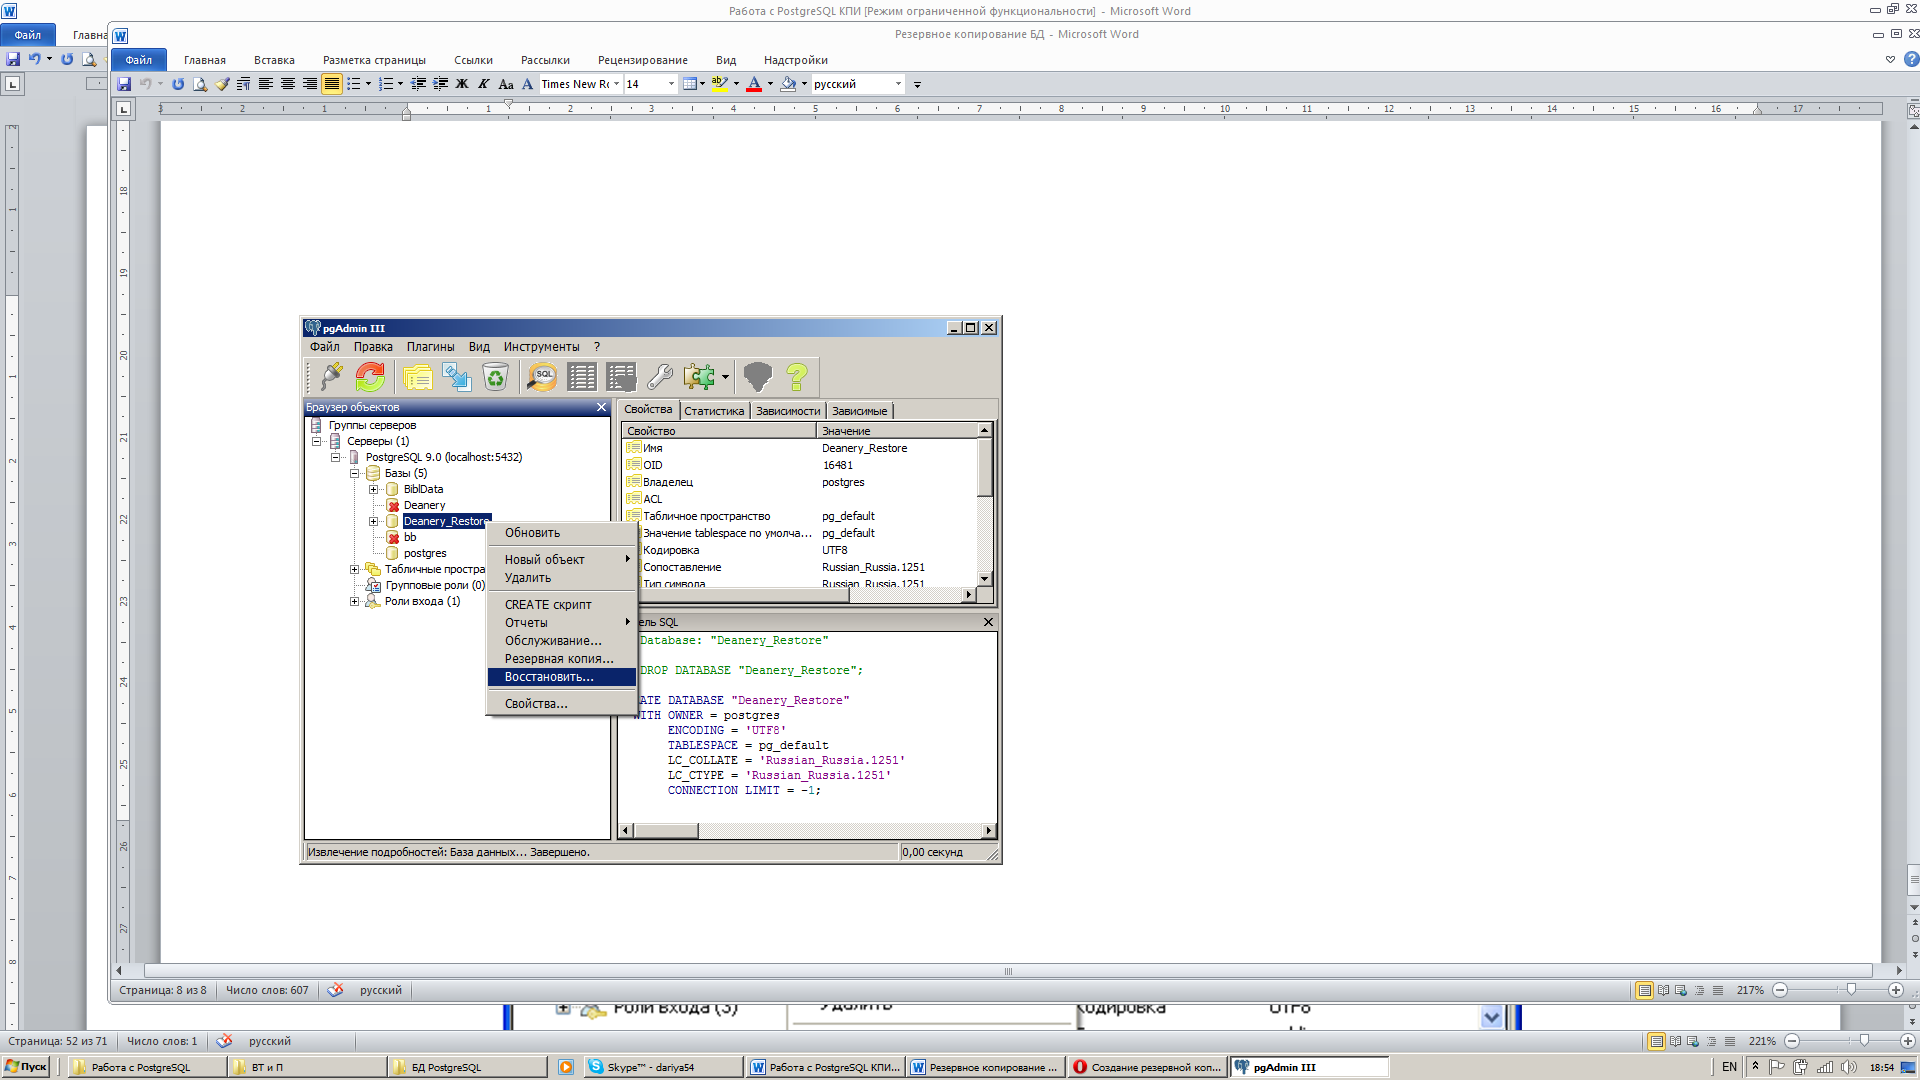Open the Зависимости tab in pgAdmin
Screen dimensions: 1920x1080
[x=788, y=411]
